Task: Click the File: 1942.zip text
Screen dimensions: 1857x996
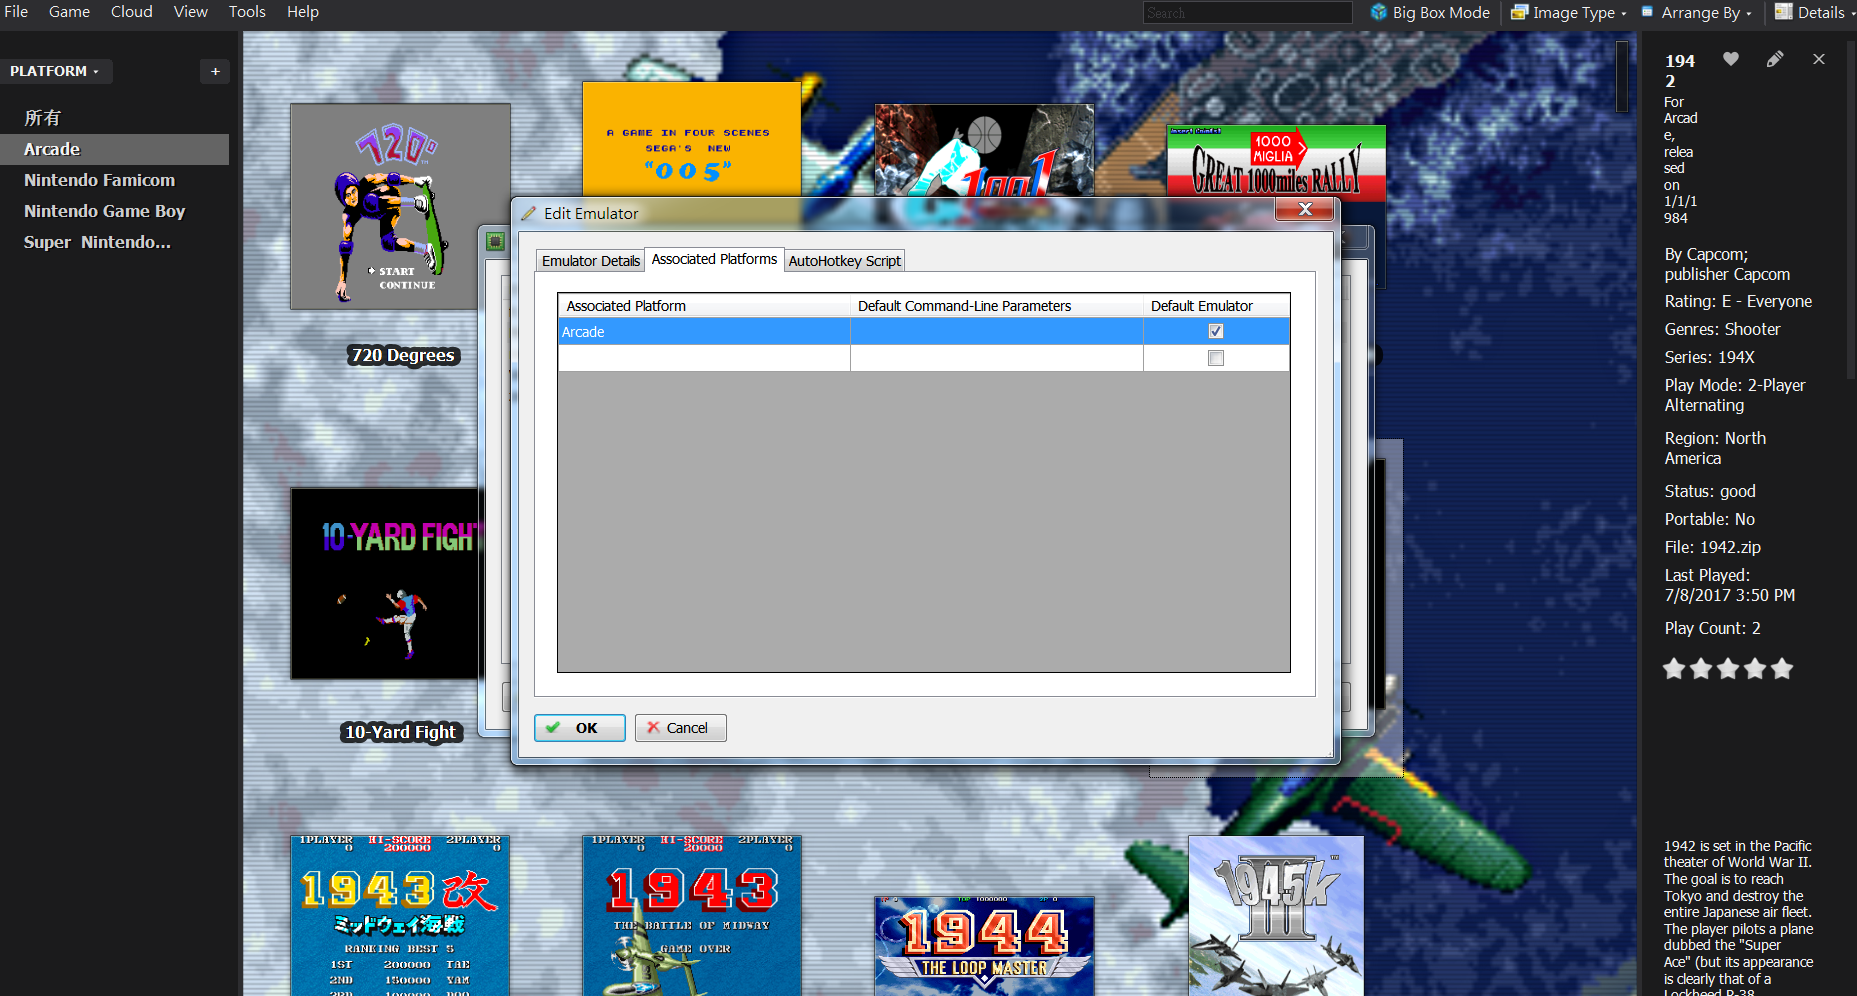Action: click(x=1712, y=547)
